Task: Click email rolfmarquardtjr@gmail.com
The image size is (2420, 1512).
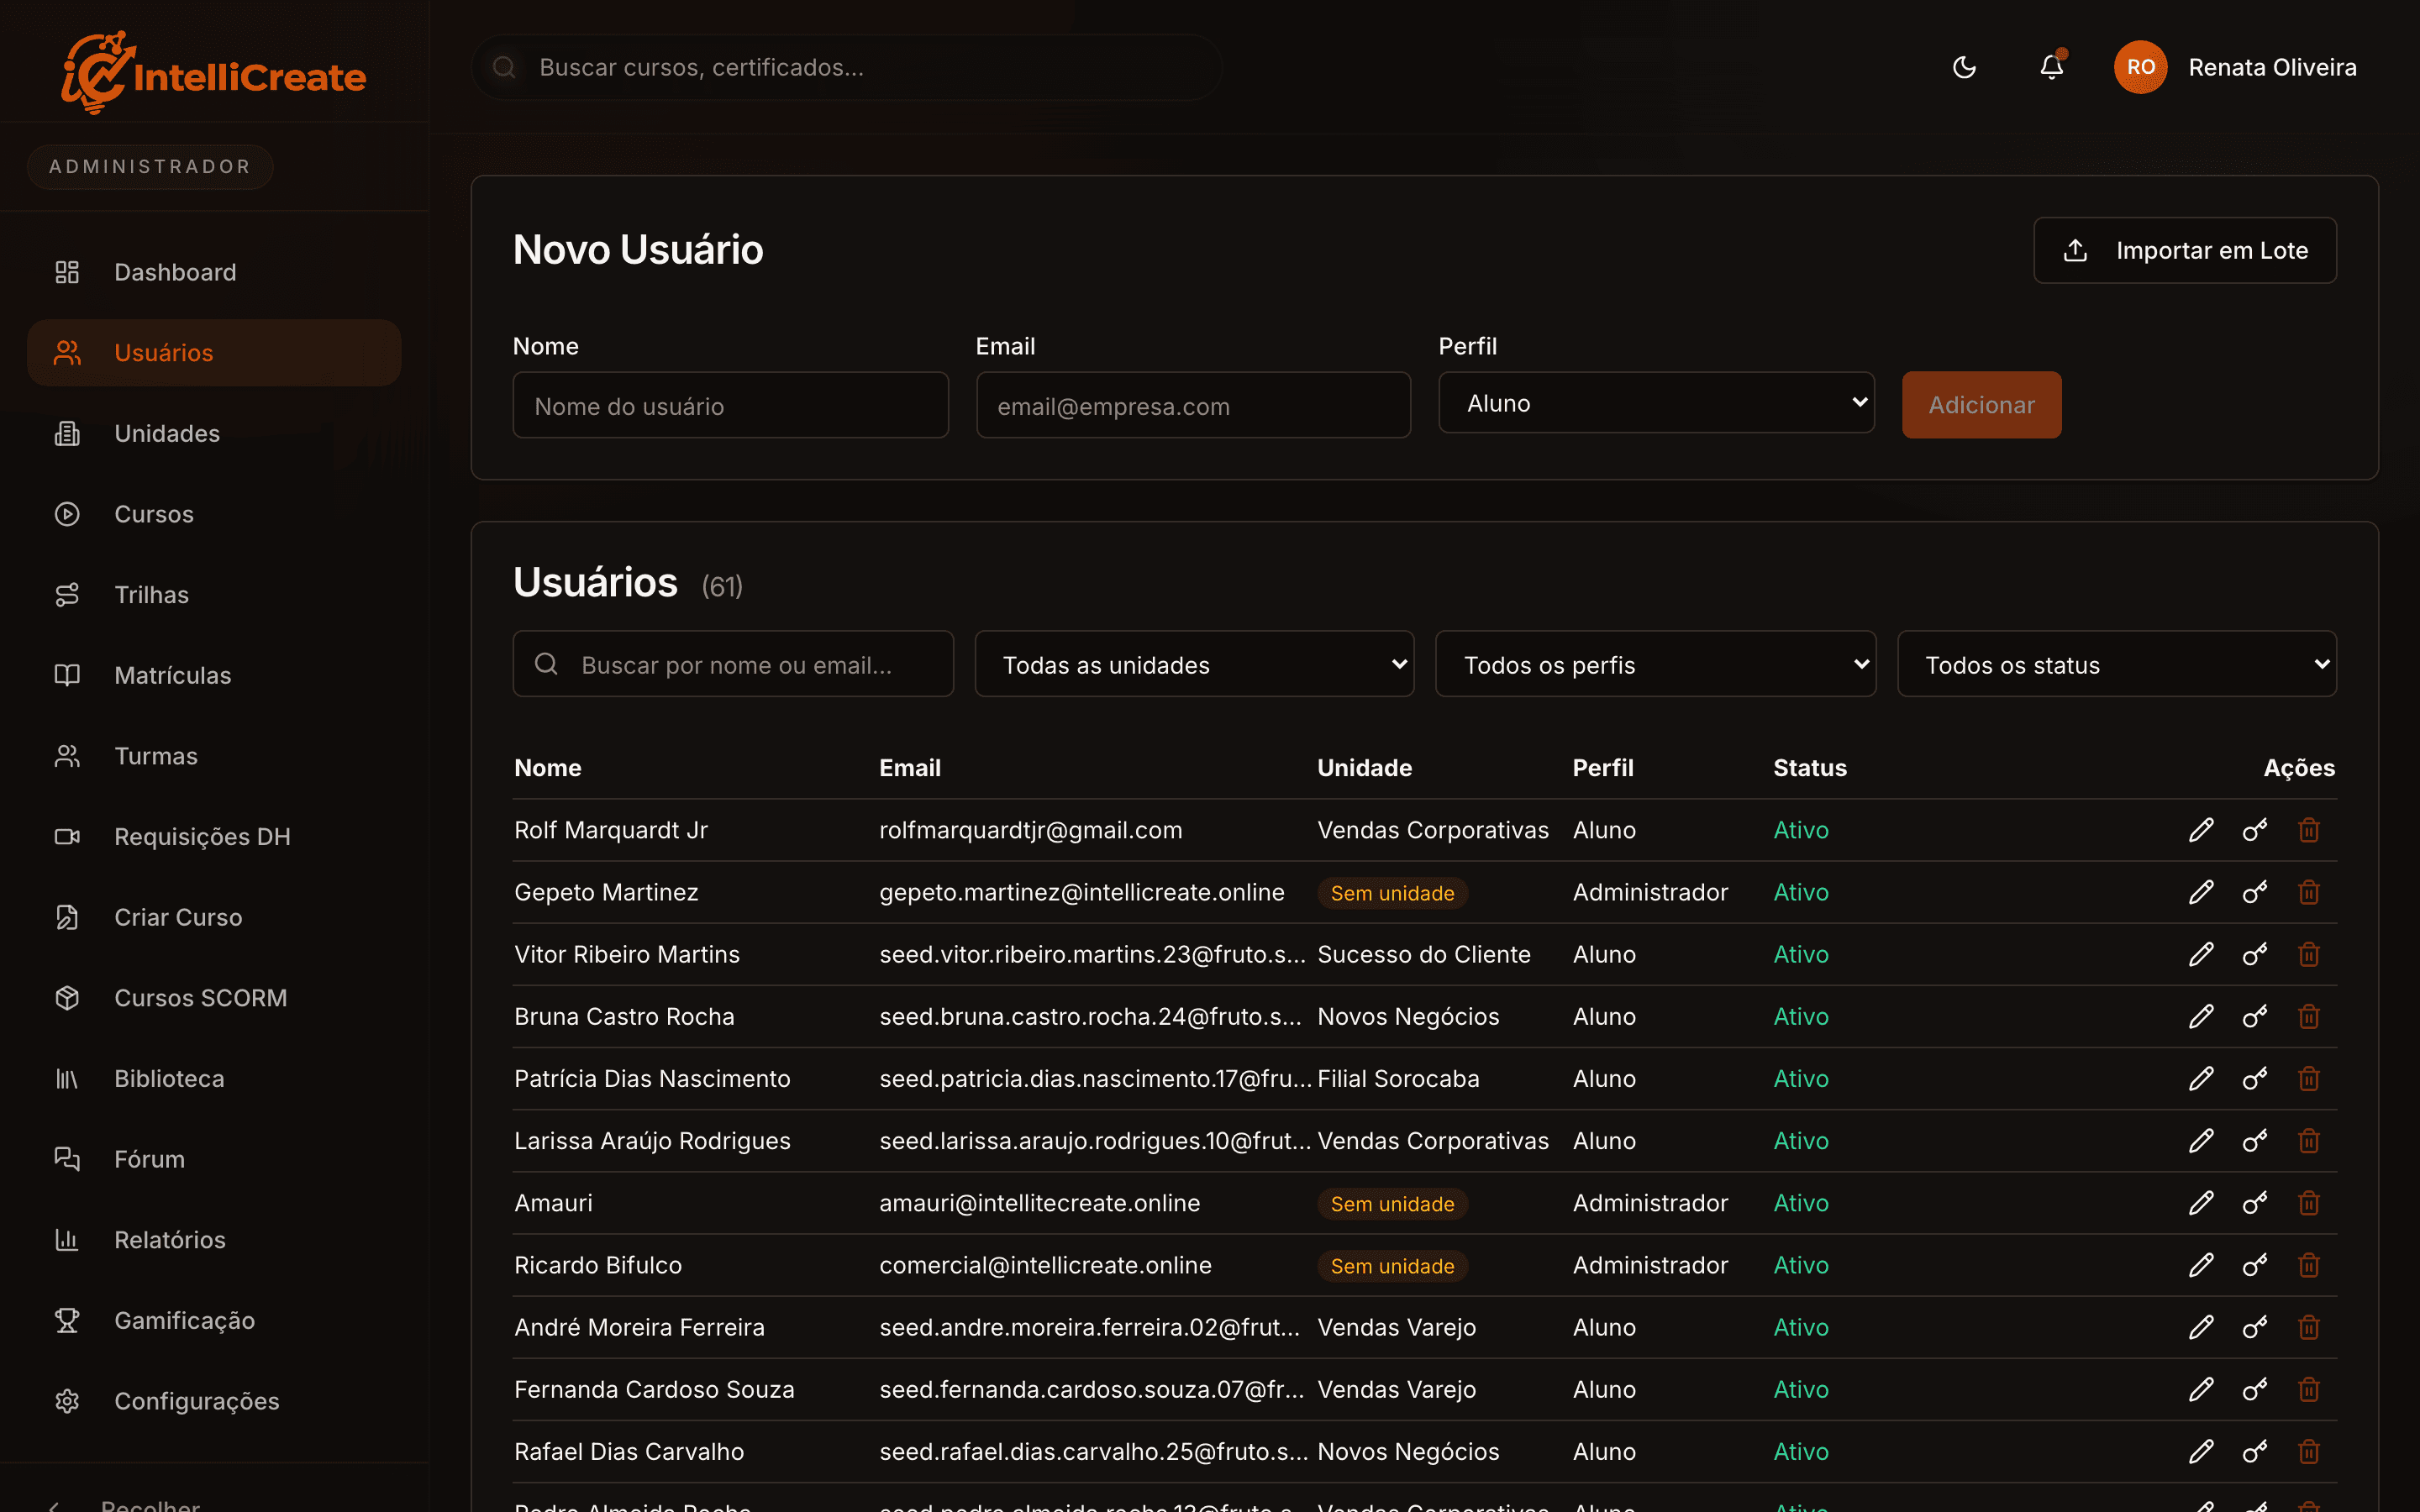Action: [1030, 830]
